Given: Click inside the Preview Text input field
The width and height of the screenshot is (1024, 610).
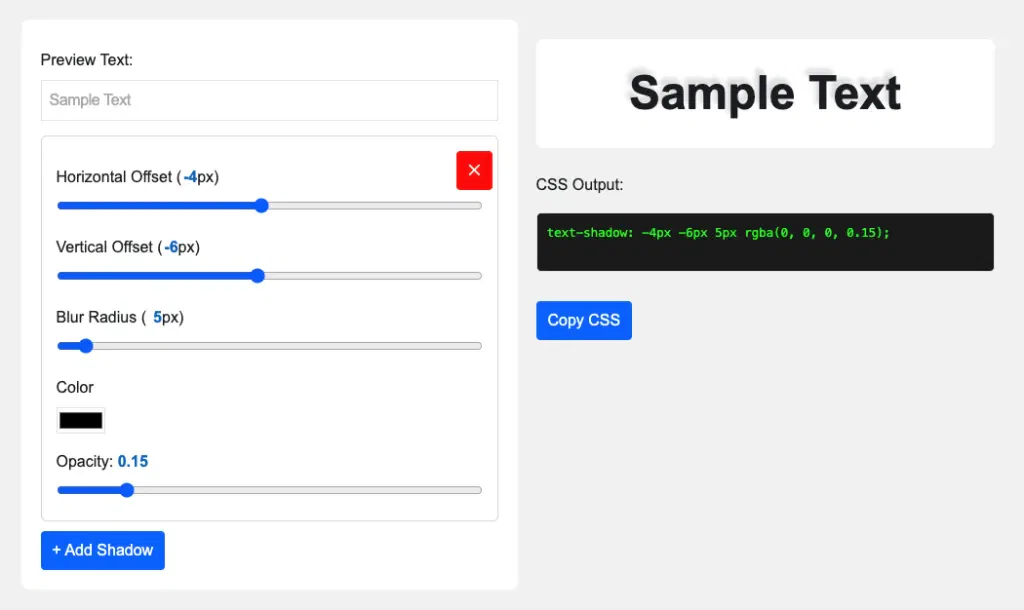Looking at the screenshot, I should [268, 100].
